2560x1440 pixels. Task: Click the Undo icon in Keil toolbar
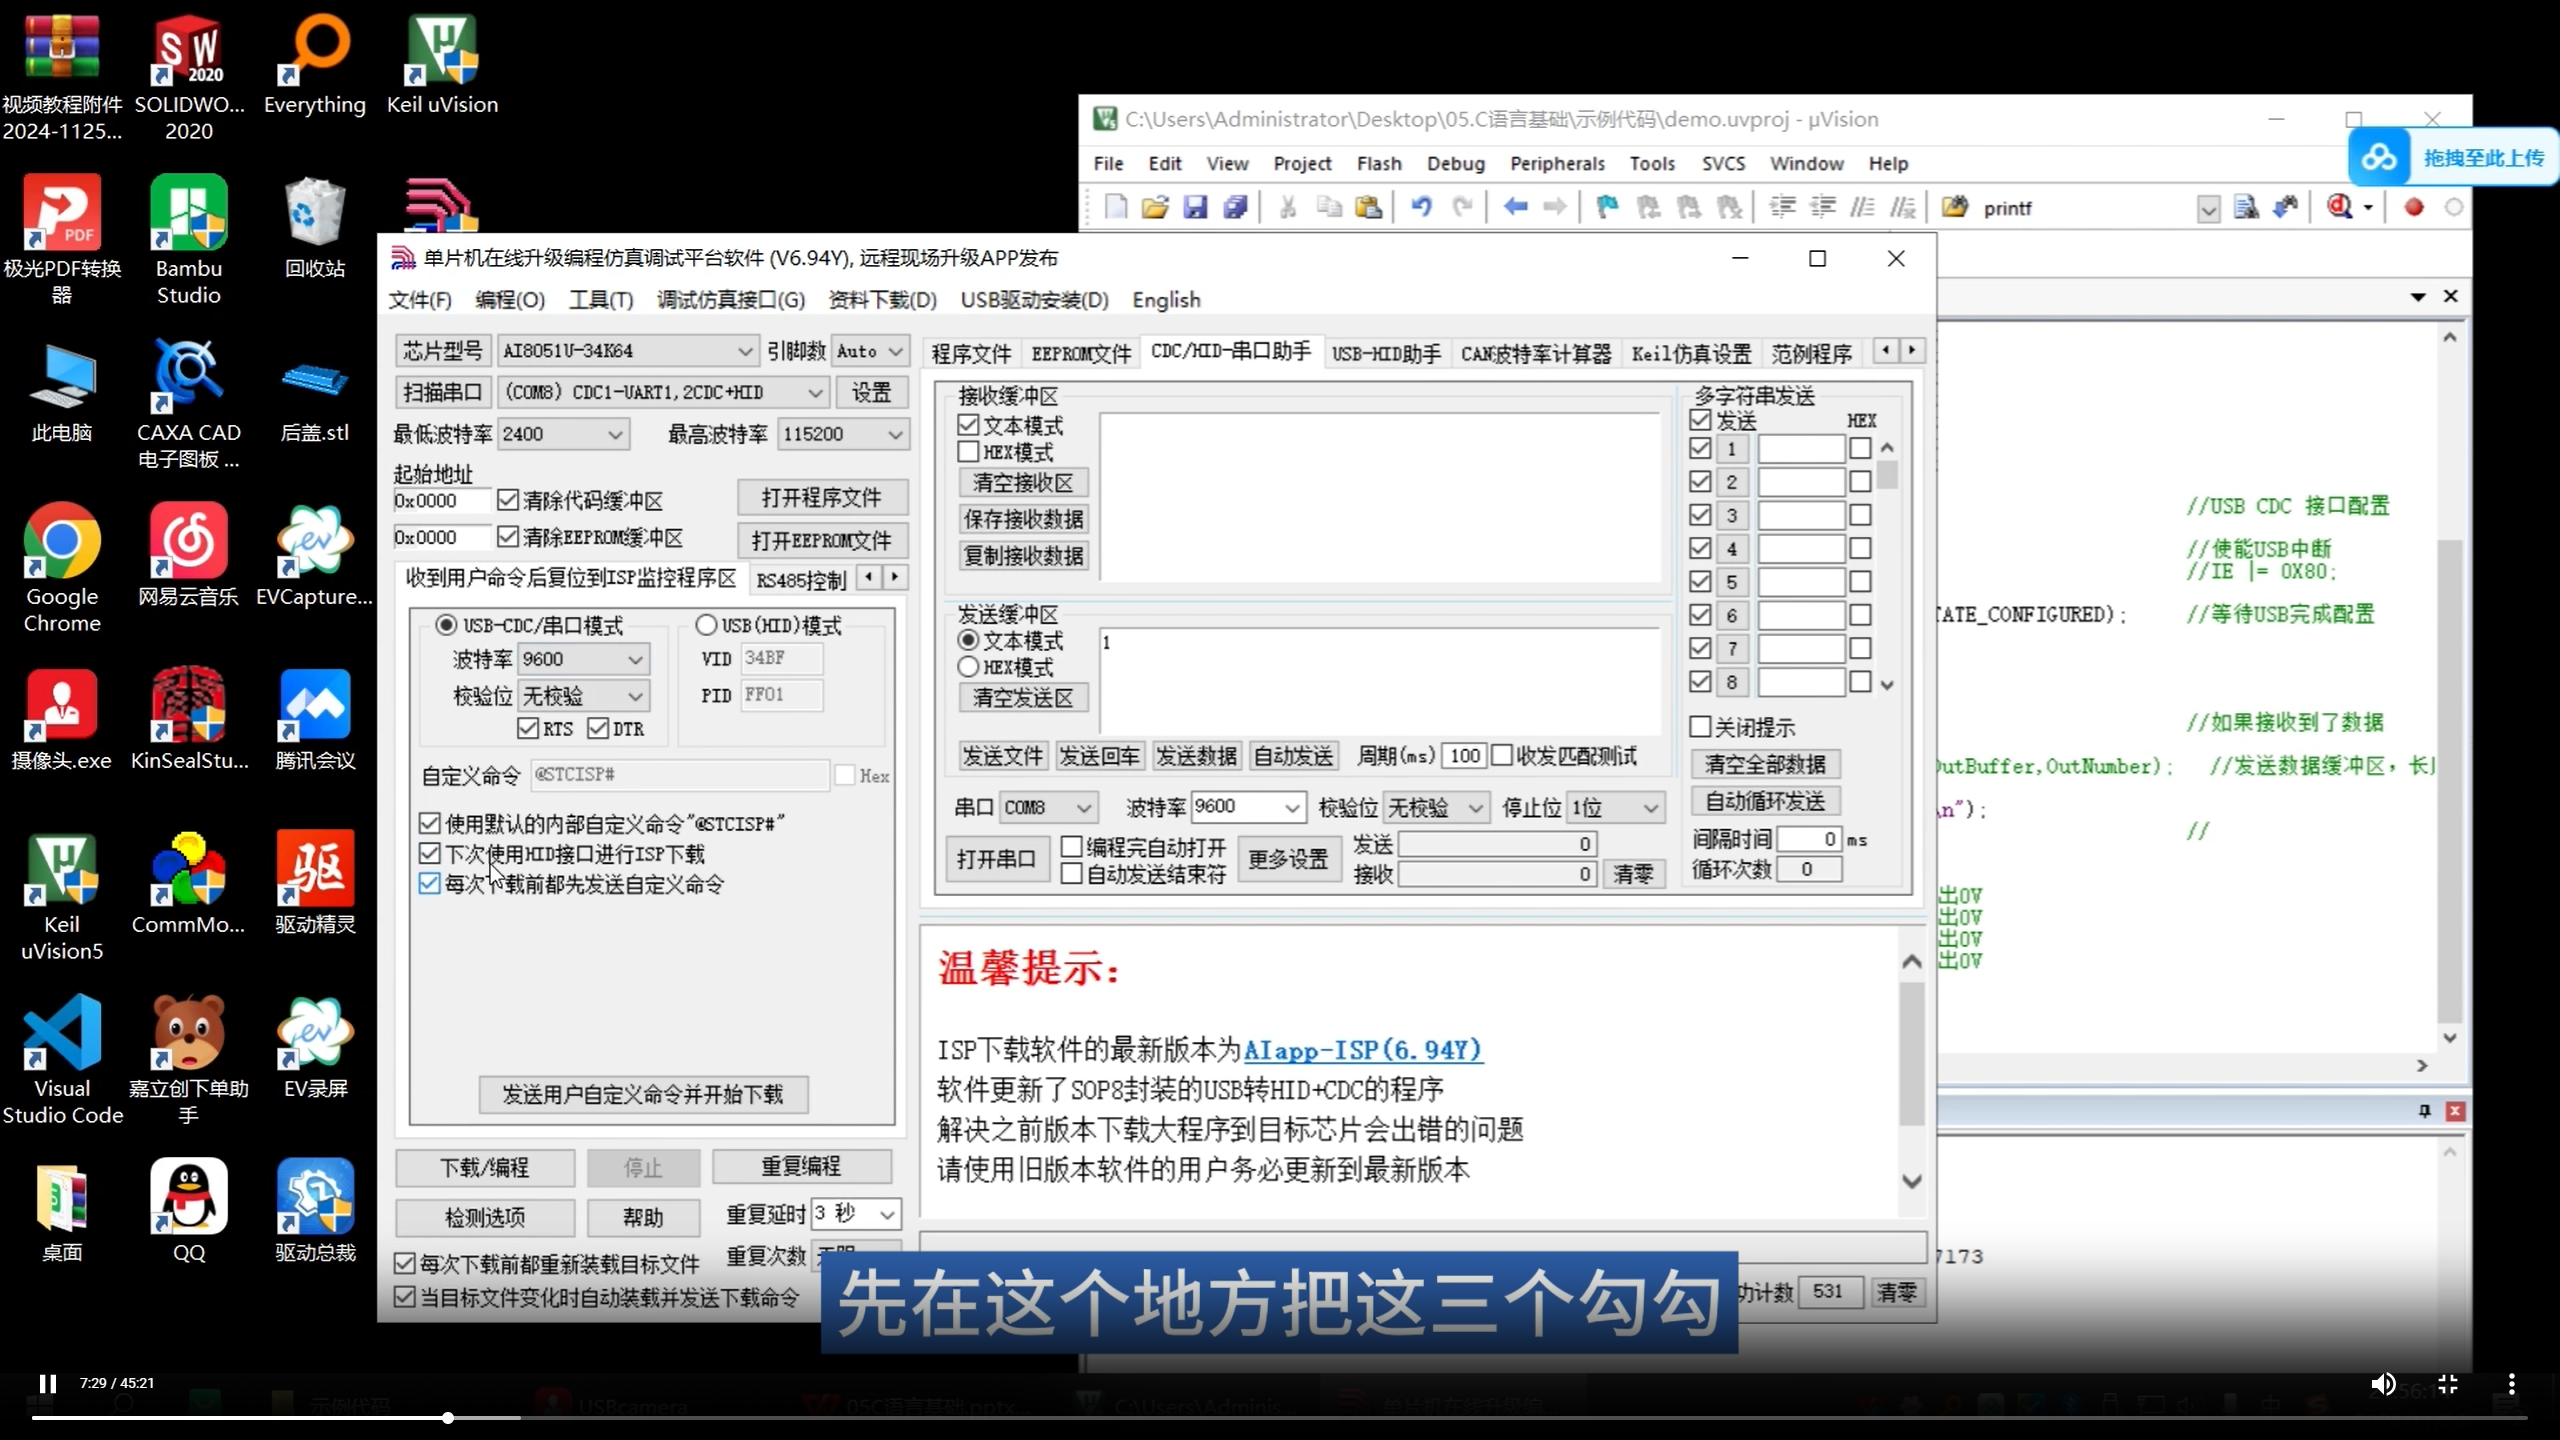[x=1422, y=207]
